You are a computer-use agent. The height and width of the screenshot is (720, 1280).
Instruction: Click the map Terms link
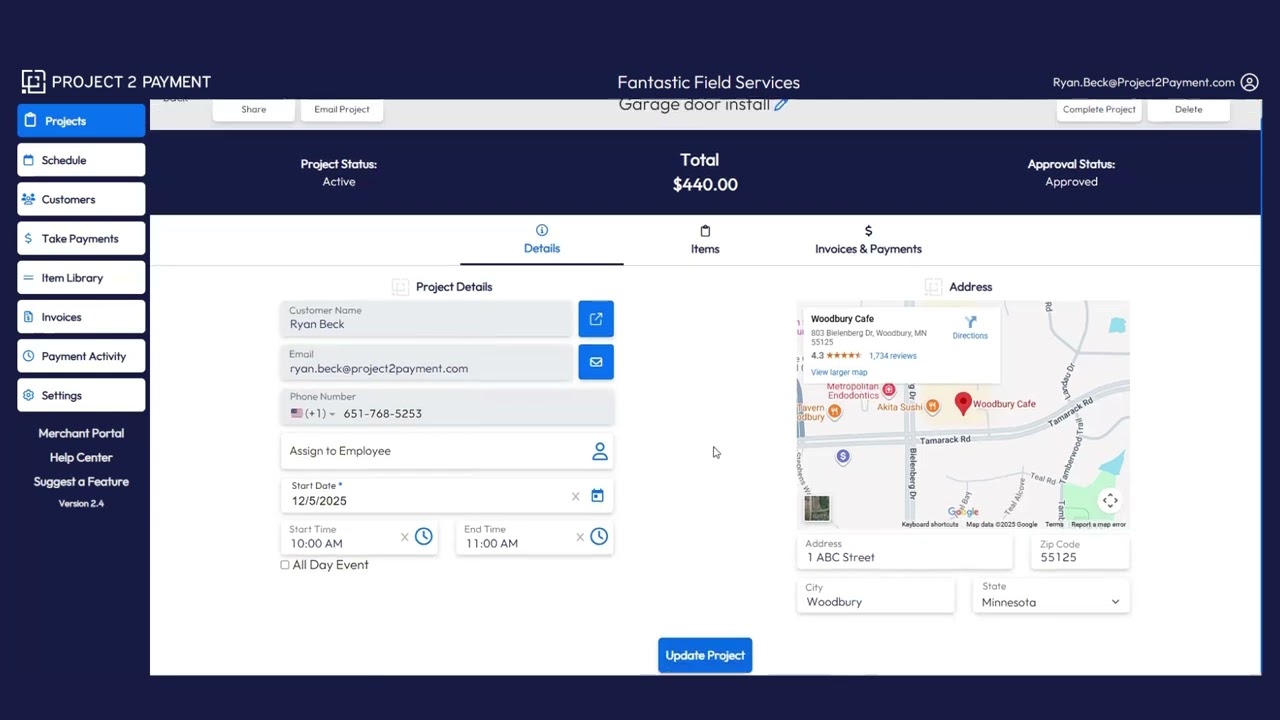(x=1054, y=524)
